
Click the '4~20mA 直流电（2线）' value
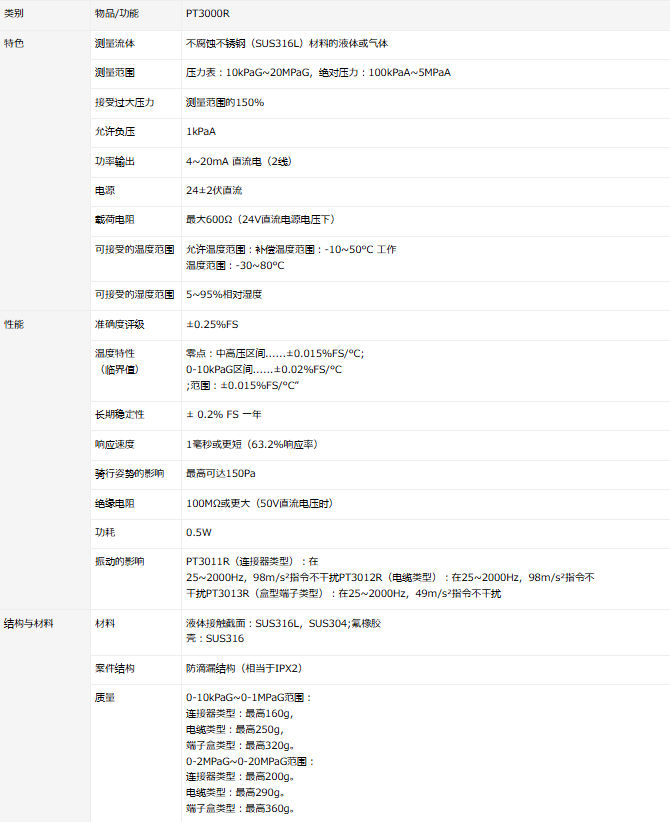point(239,161)
